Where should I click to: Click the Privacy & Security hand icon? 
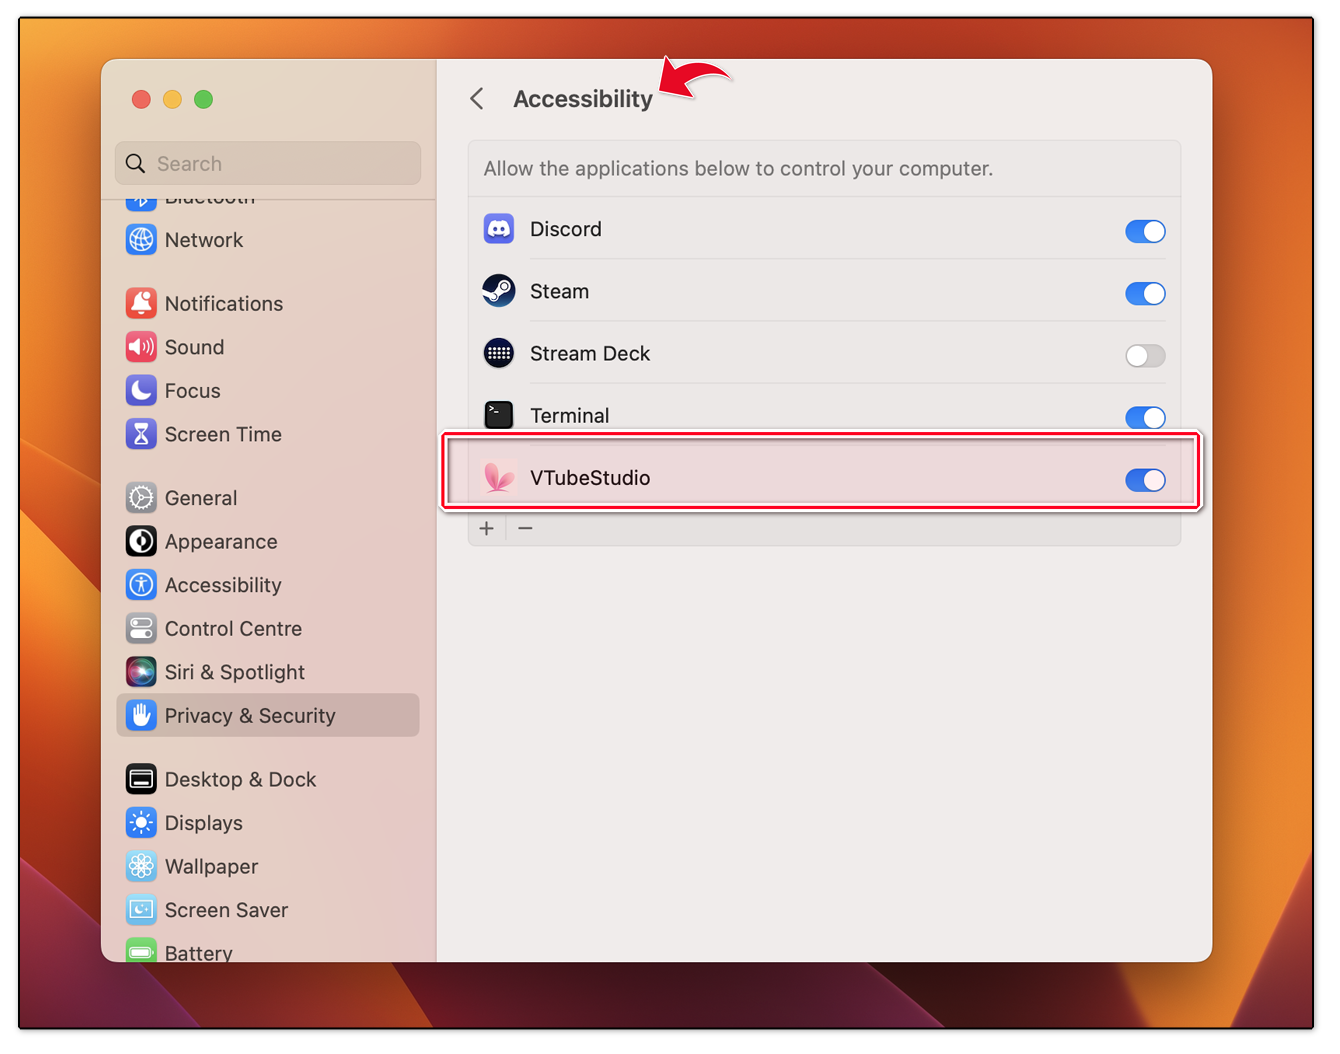tap(141, 715)
